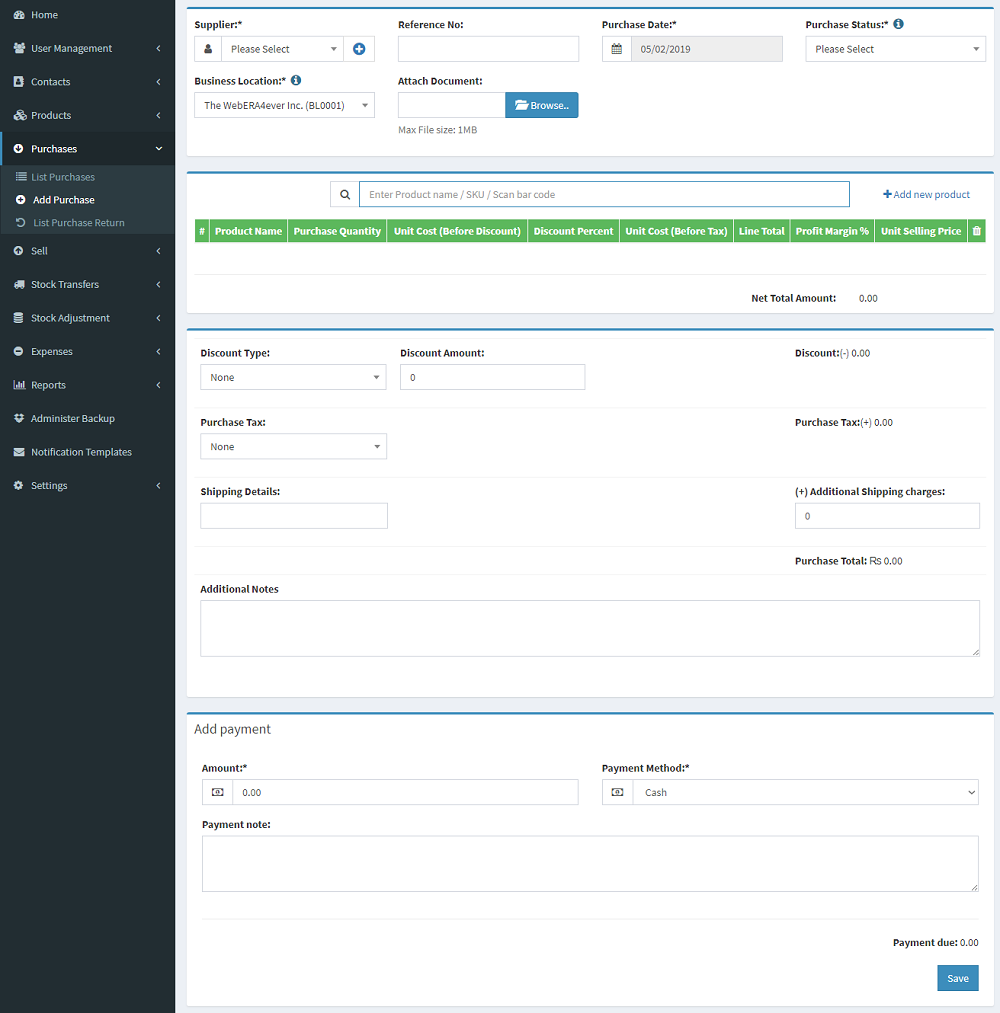Open the Supplier dropdown

point(282,49)
